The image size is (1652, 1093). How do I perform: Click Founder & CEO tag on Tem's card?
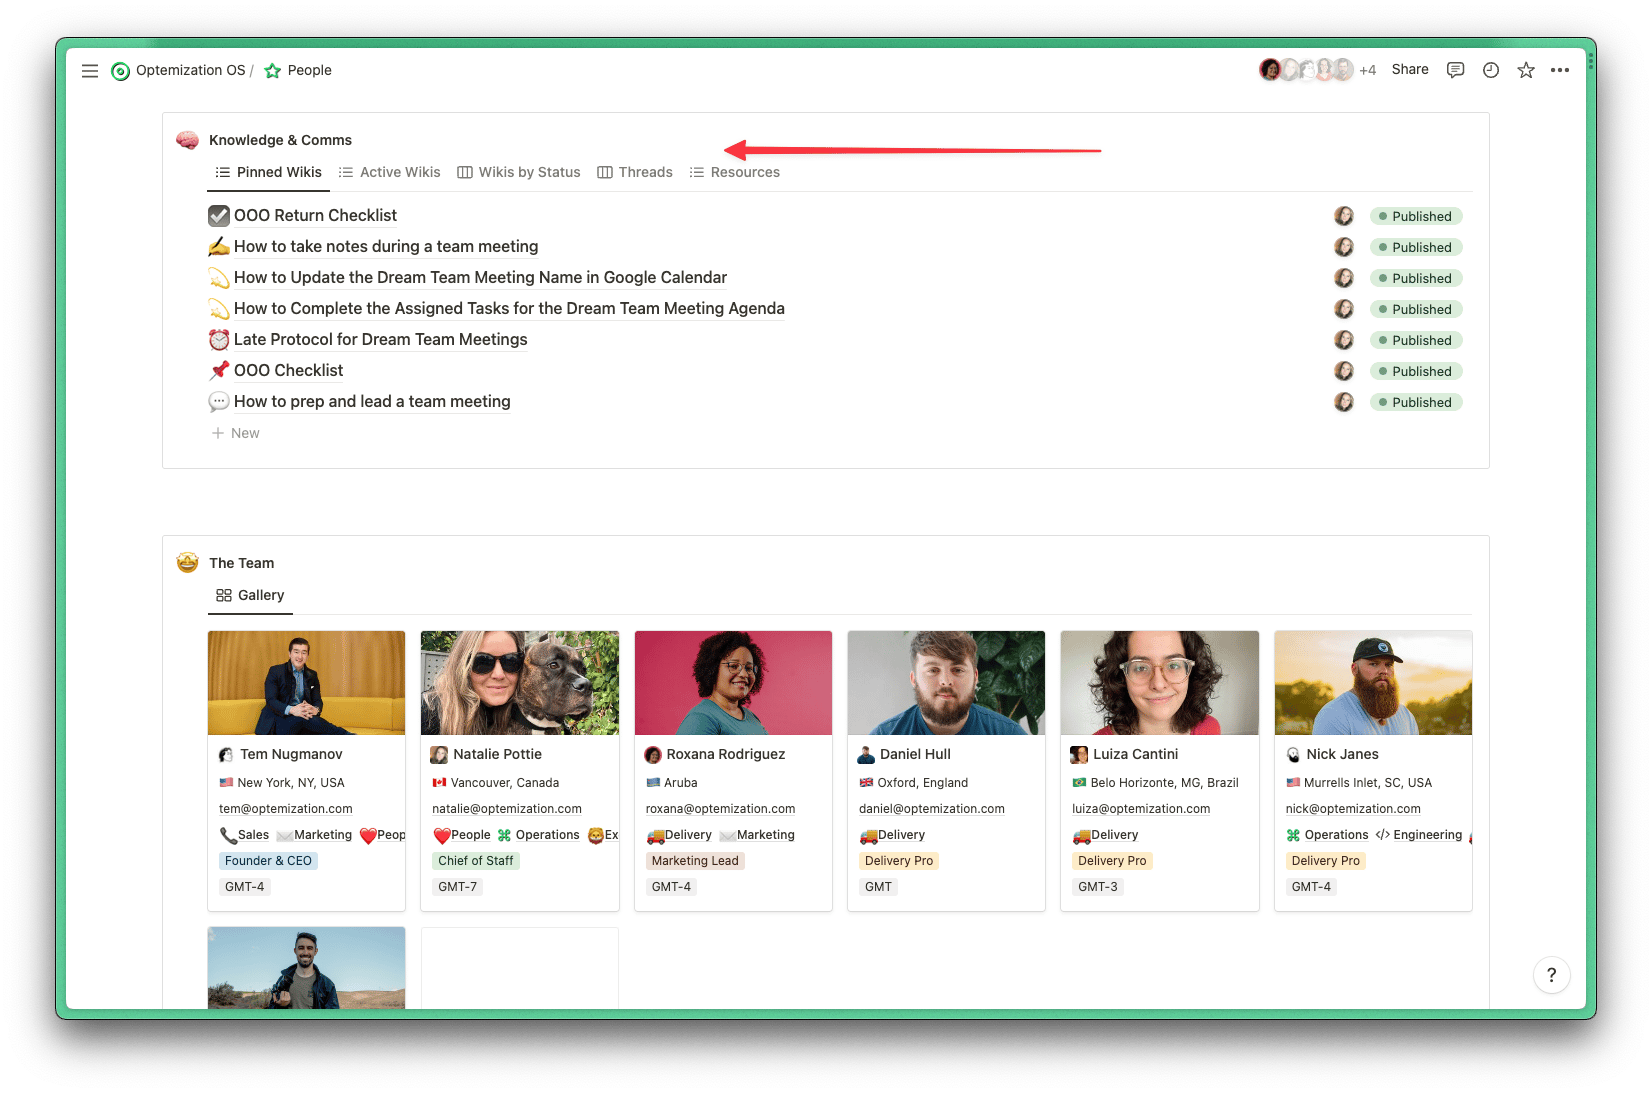pos(268,861)
